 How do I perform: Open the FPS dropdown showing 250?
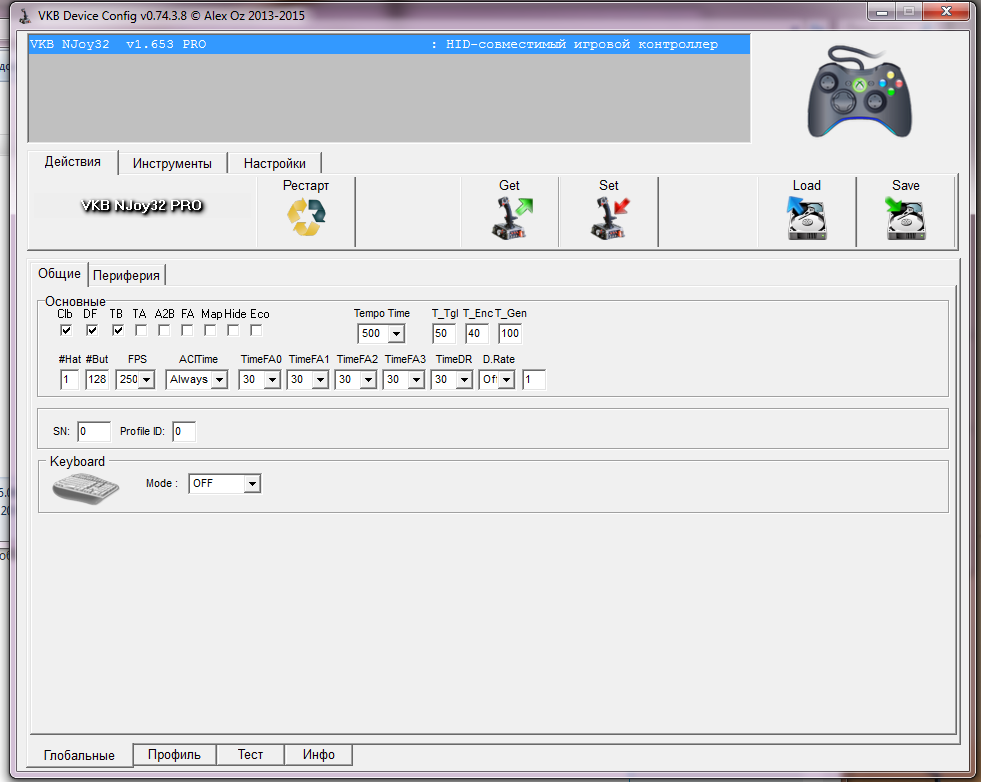click(x=146, y=379)
